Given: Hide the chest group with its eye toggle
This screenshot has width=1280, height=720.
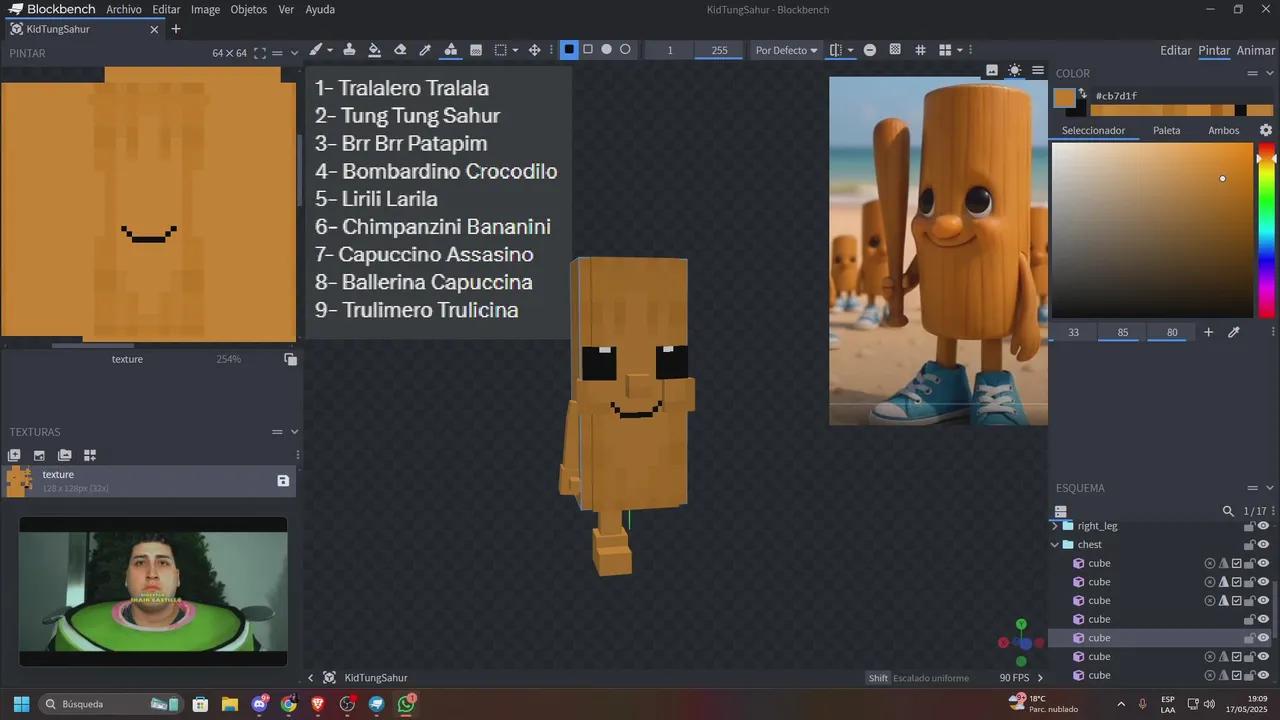Looking at the screenshot, I should click(x=1264, y=544).
